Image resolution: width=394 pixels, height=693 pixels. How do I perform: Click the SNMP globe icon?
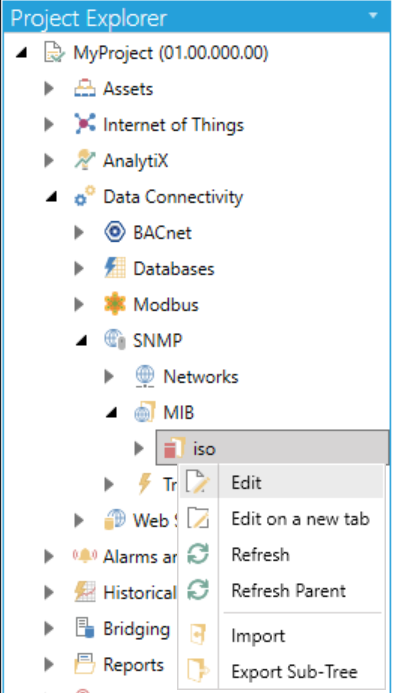tap(115, 340)
